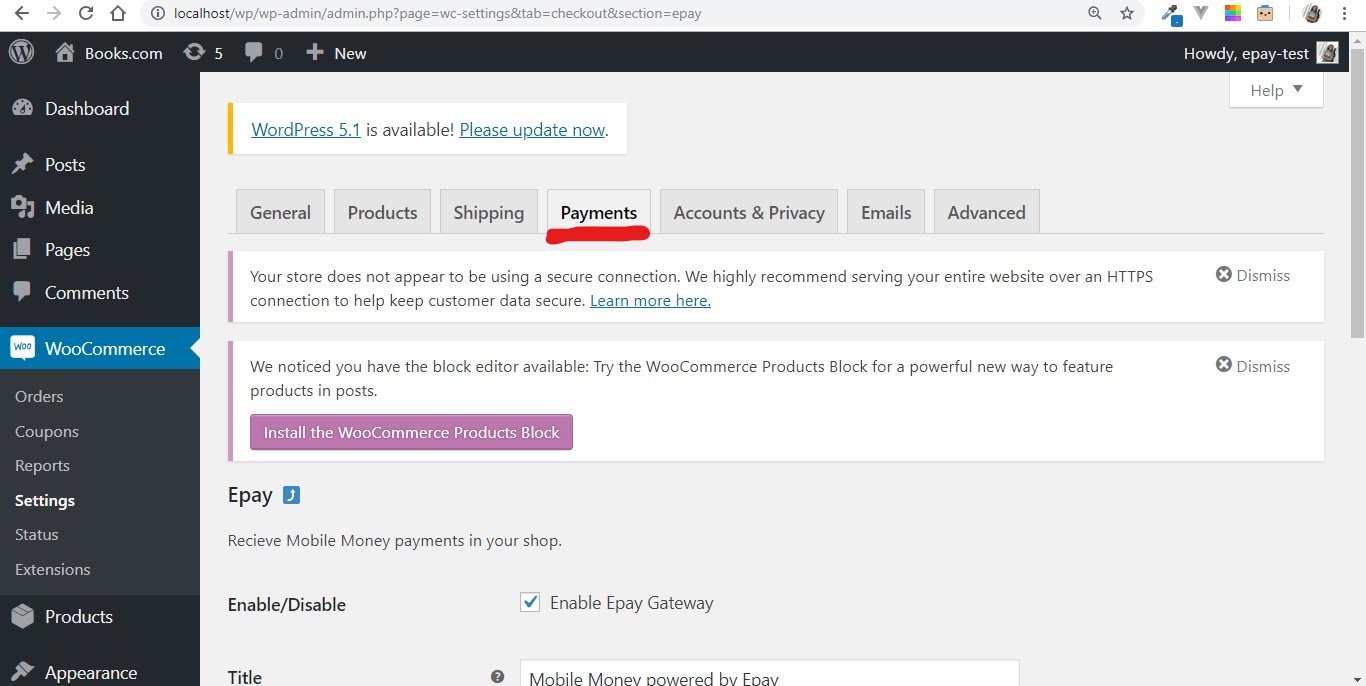Select the Payments tab
This screenshot has height=686, width=1366.
[x=599, y=212]
